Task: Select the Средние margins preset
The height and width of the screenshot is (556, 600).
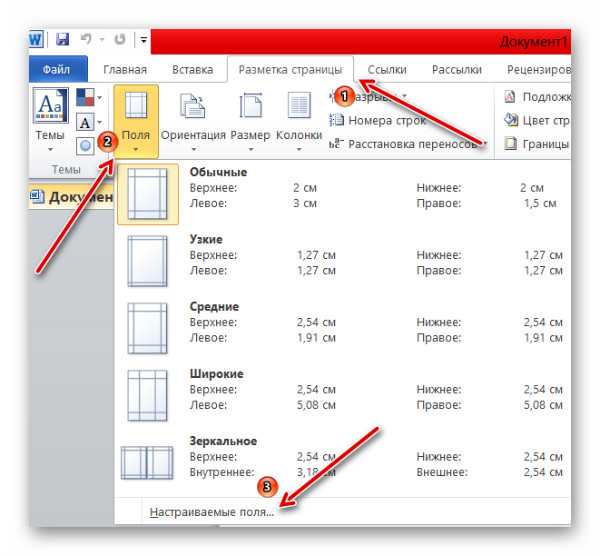Action: point(342,329)
